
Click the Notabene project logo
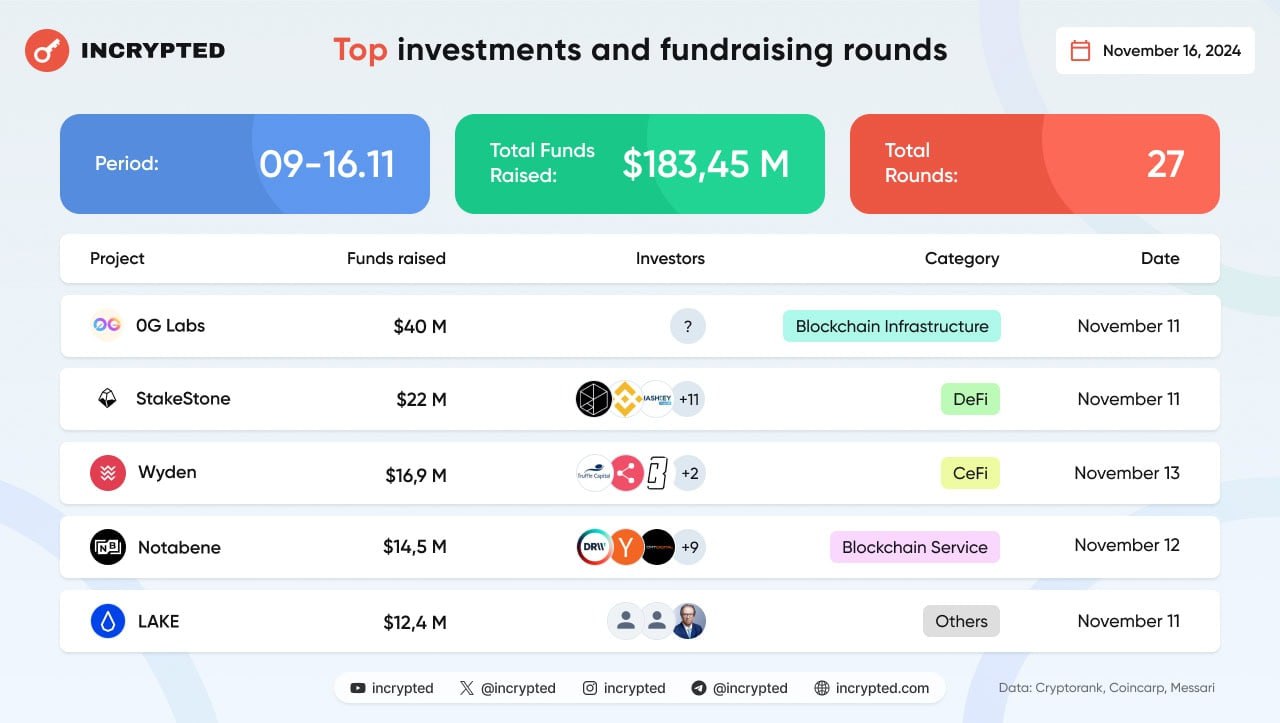point(108,547)
